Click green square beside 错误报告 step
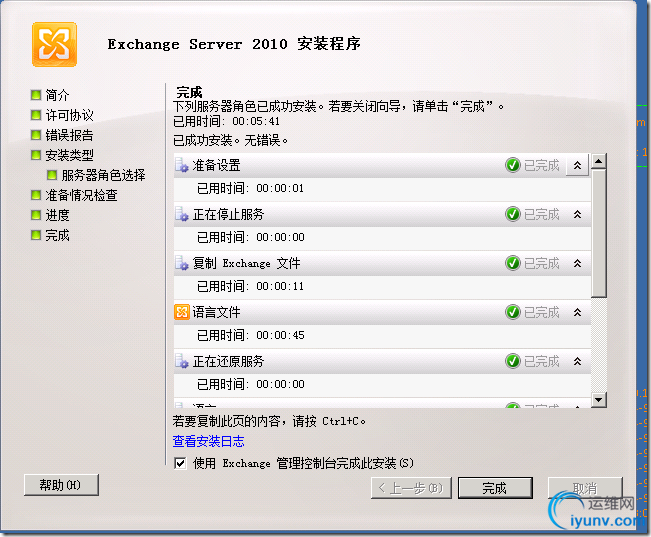The height and width of the screenshot is (537, 651). click(36, 135)
